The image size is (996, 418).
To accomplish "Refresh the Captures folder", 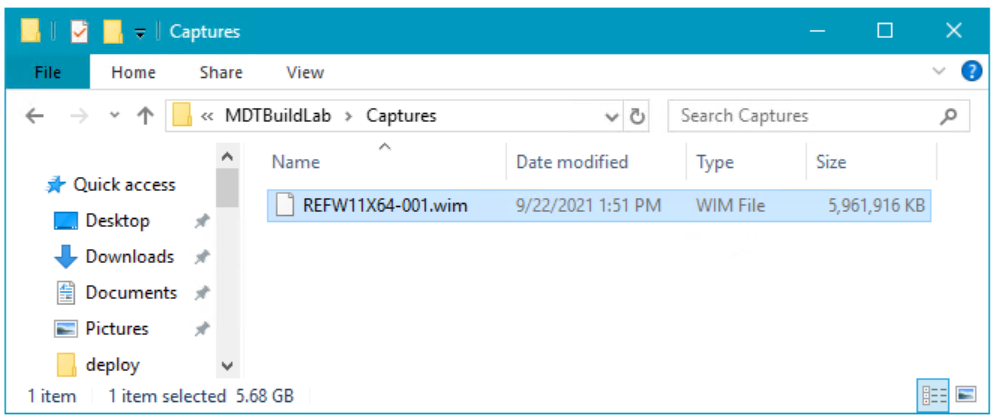I will click(x=638, y=116).
